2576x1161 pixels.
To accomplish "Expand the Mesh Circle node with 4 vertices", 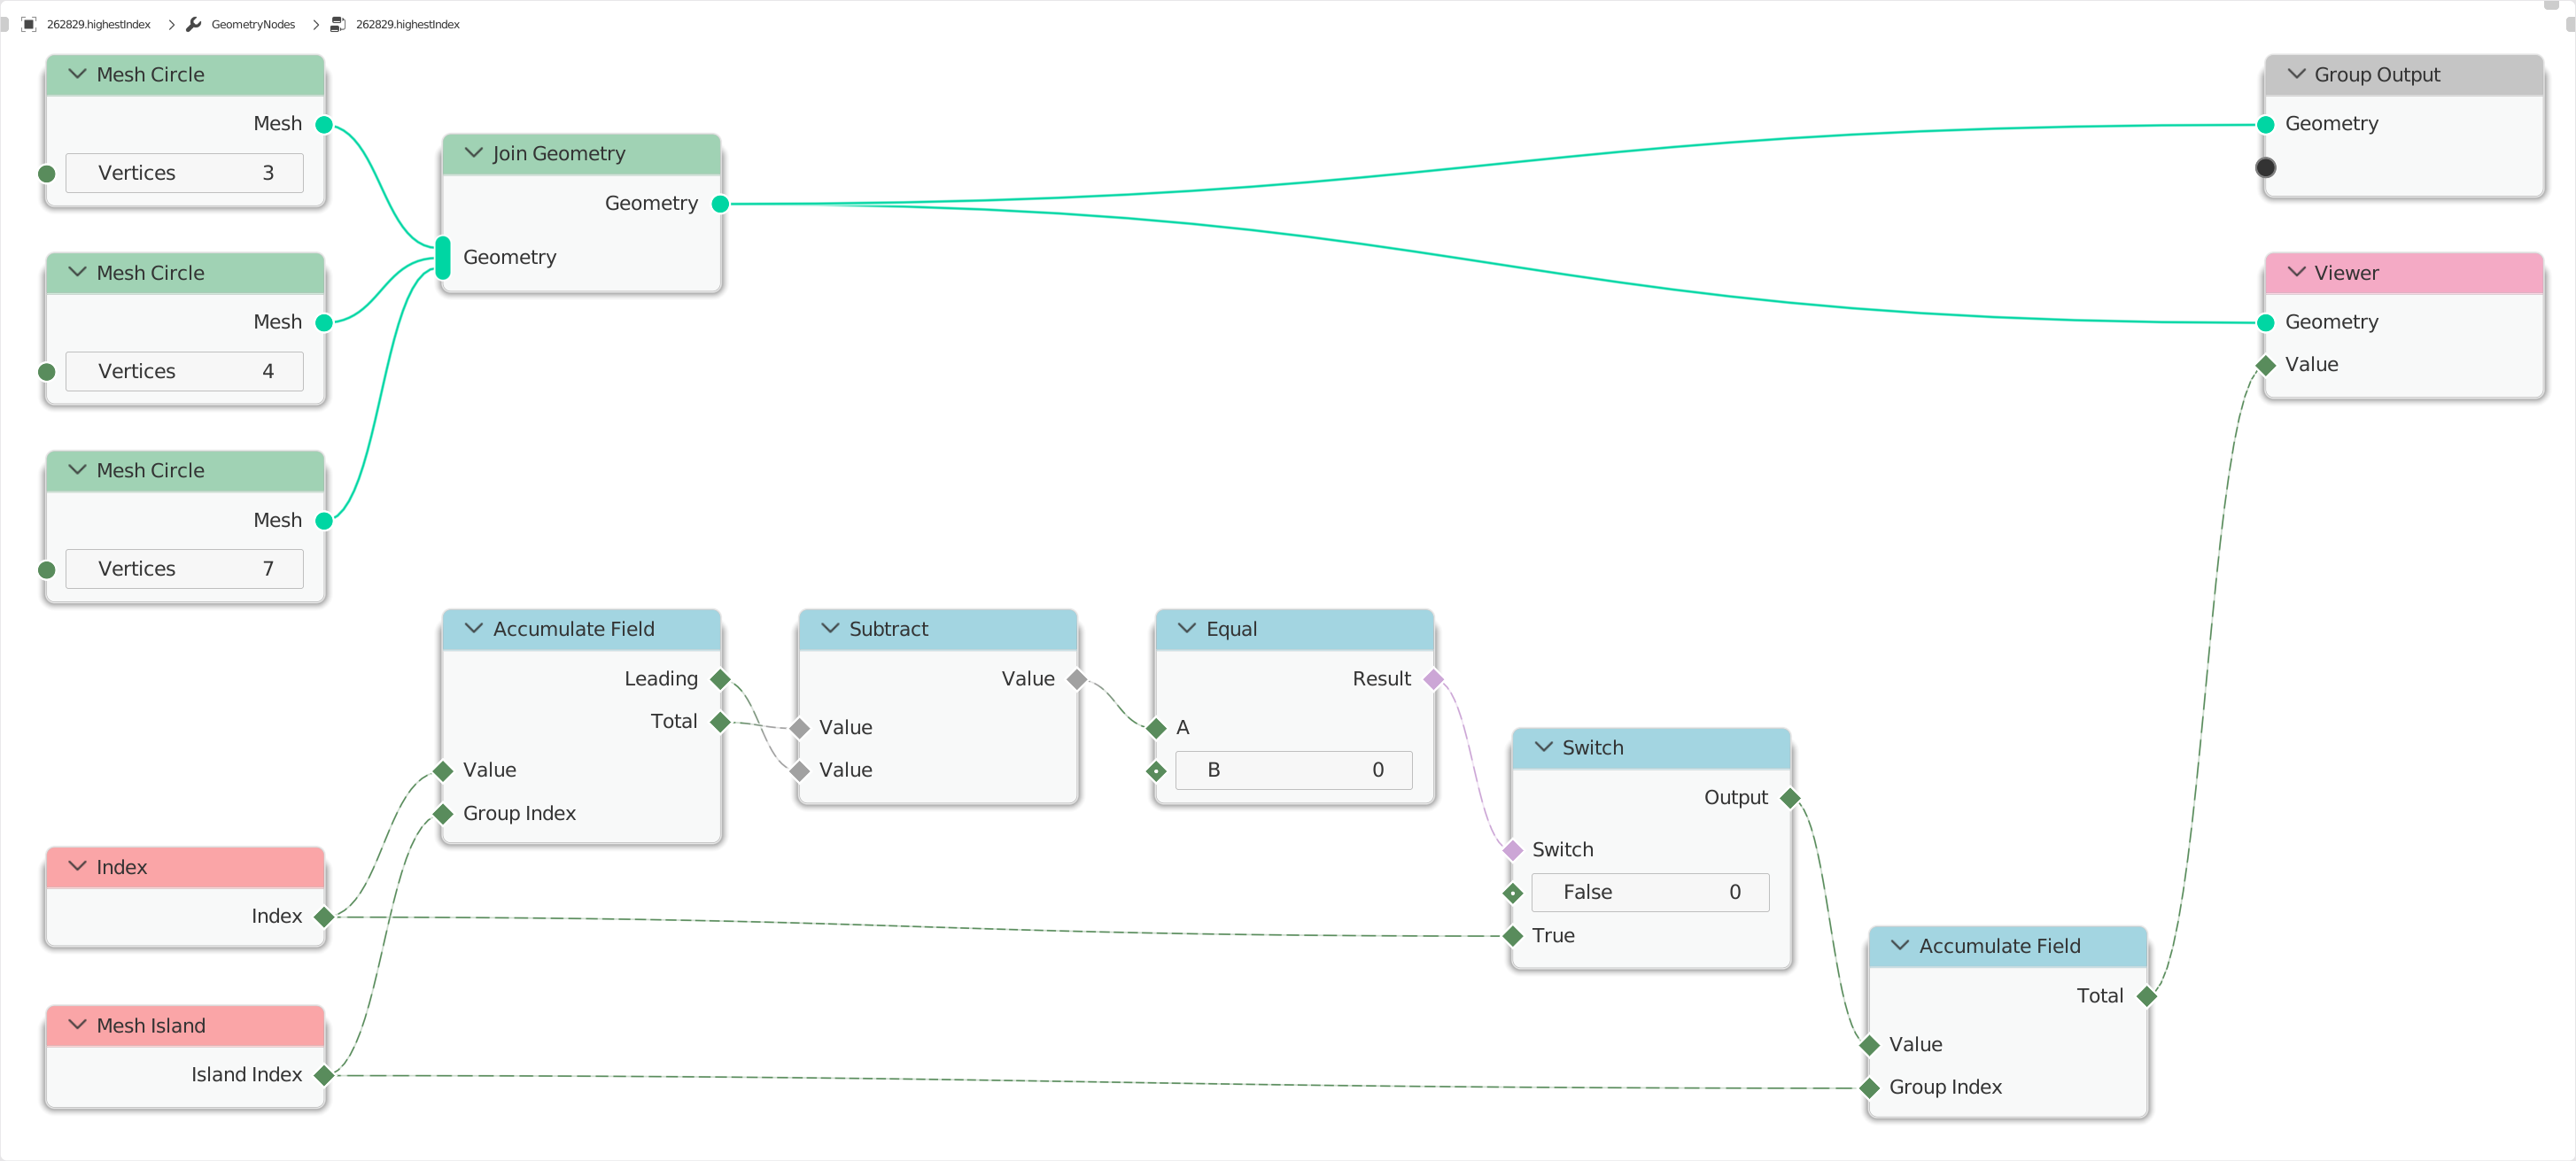I will (75, 273).
